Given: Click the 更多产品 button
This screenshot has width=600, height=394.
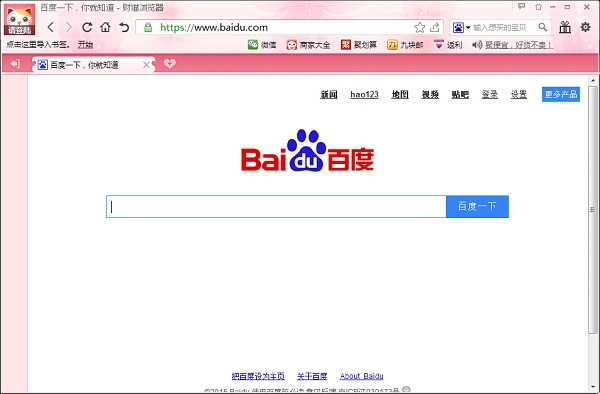Looking at the screenshot, I should [561, 94].
